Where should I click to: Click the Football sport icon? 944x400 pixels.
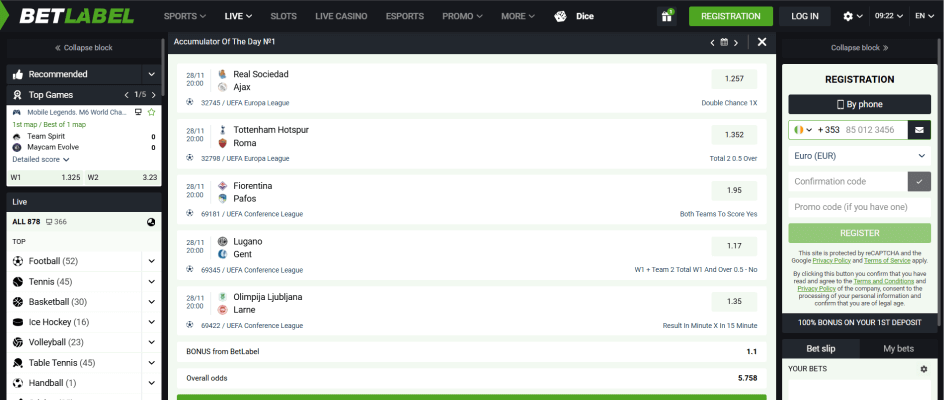(x=17, y=261)
